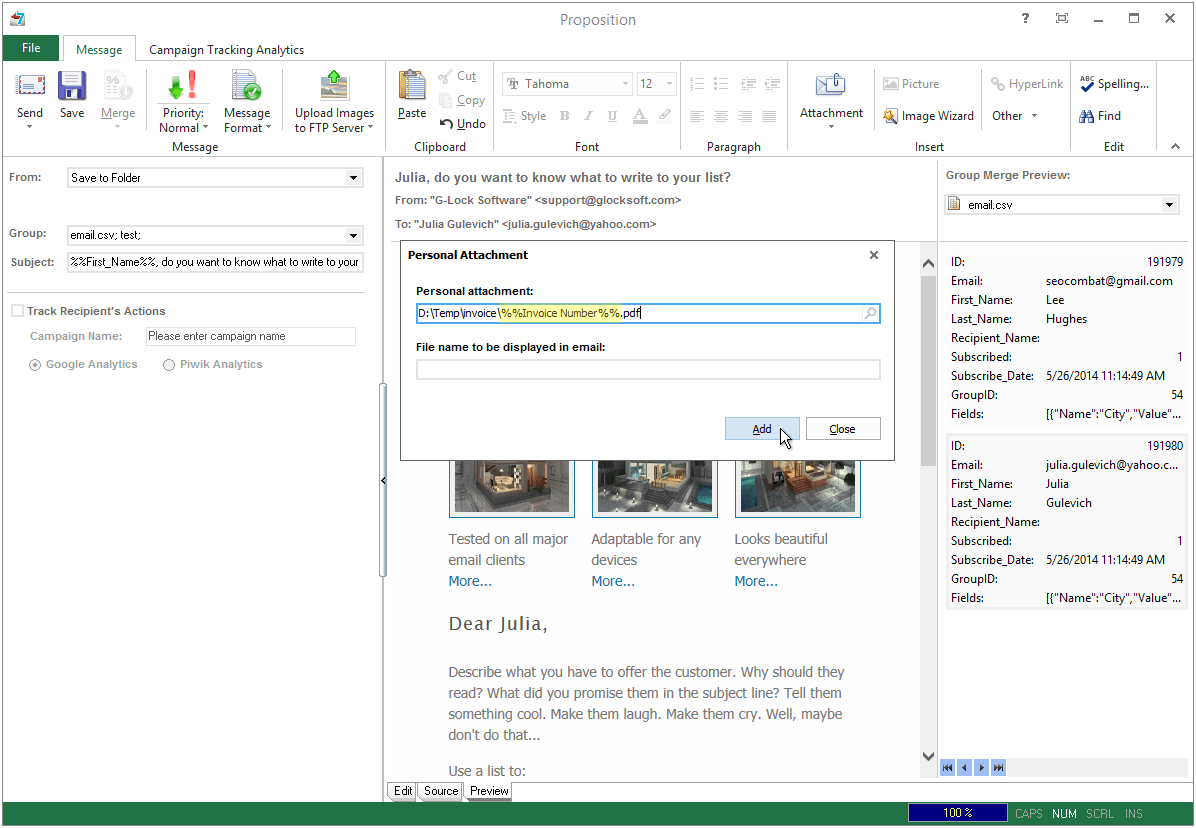1196x828 pixels.
Task: Open the font size 12 dropdown
Action: click(670, 84)
